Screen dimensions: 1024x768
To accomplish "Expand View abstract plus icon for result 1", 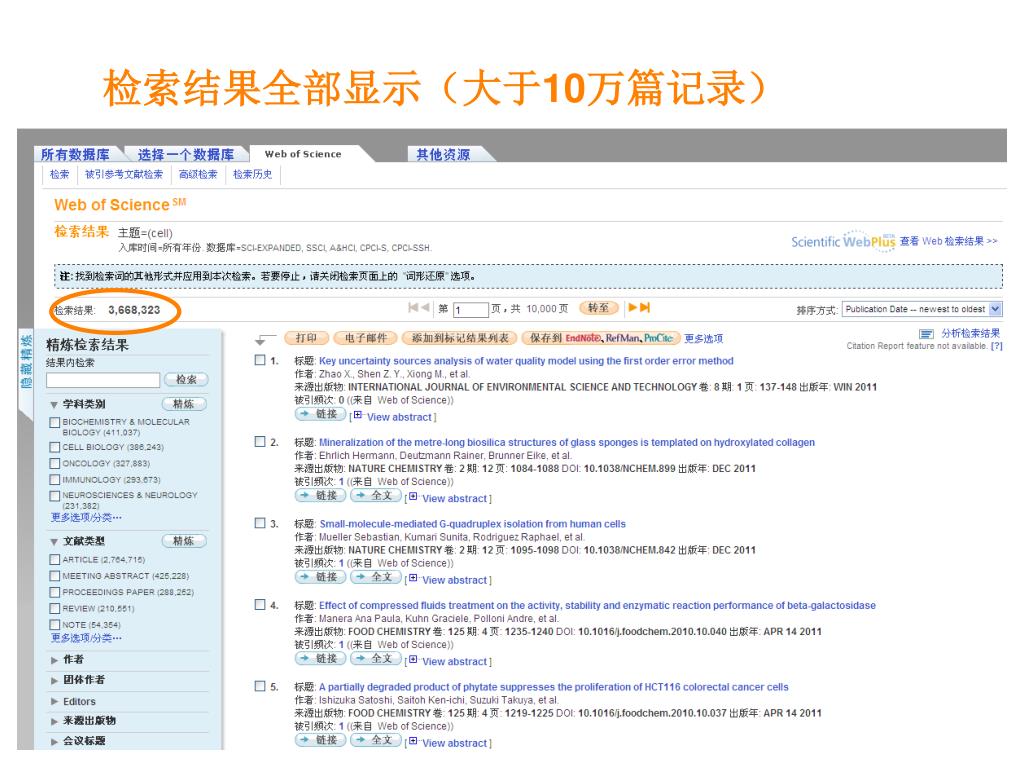I will [358, 415].
